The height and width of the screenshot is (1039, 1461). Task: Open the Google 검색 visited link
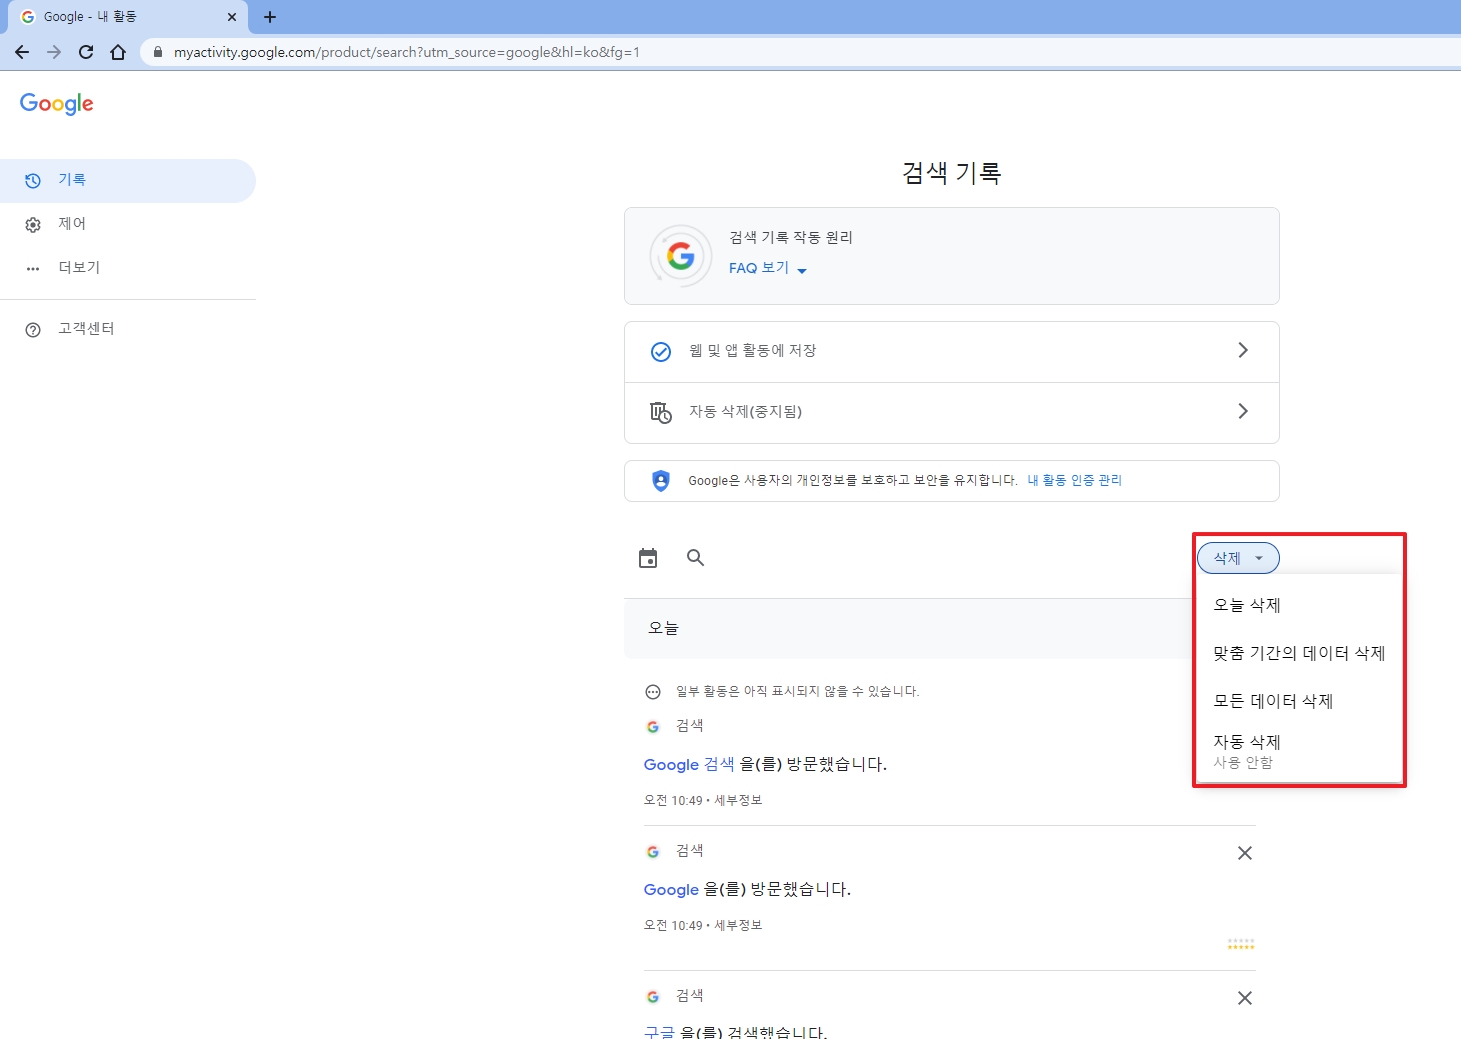click(689, 764)
